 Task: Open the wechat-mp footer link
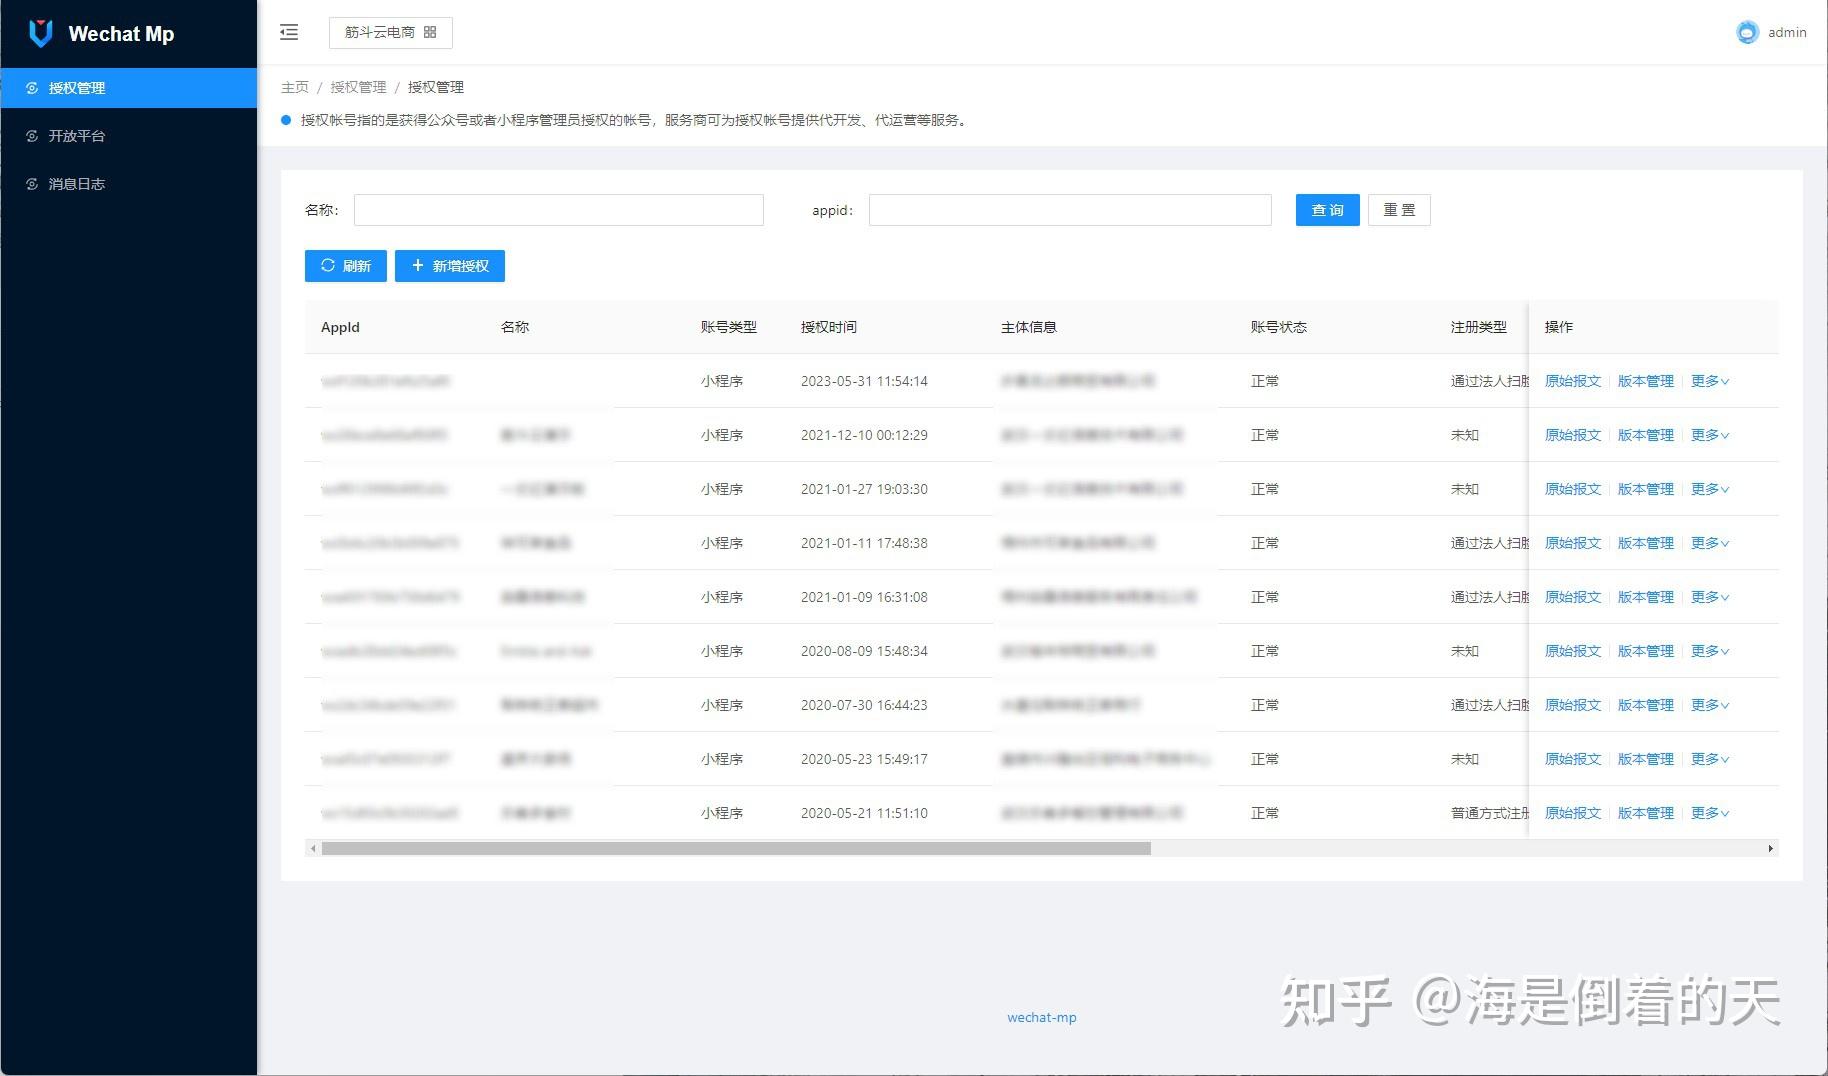1040,1017
